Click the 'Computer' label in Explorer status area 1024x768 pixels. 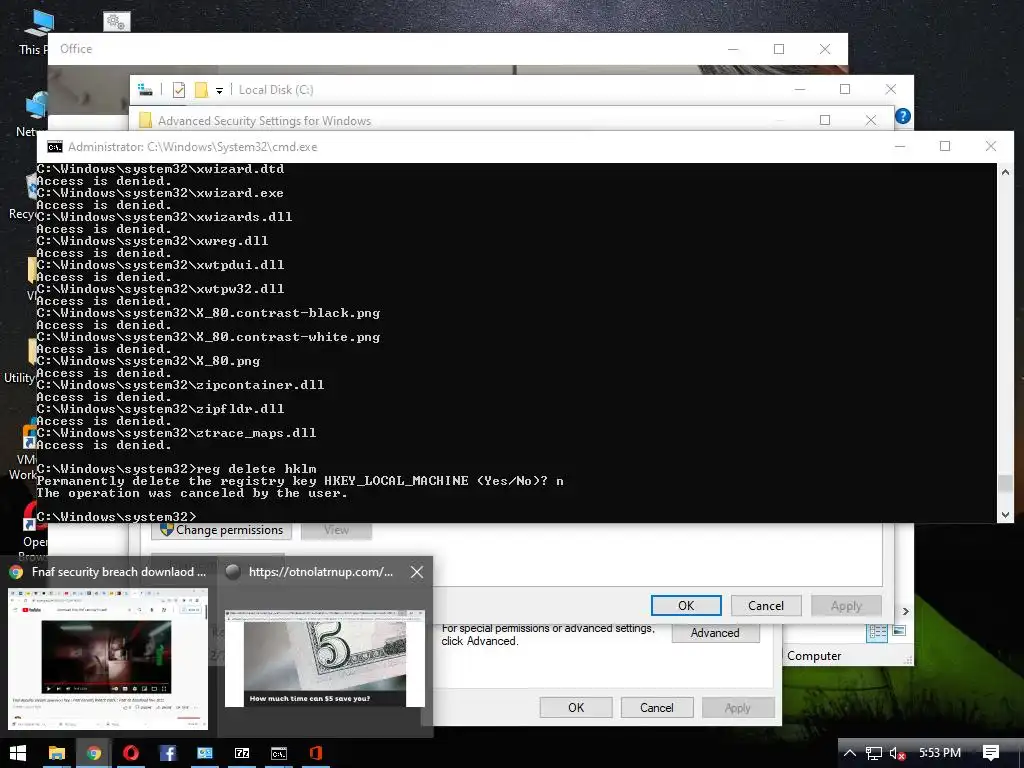[x=814, y=656]
